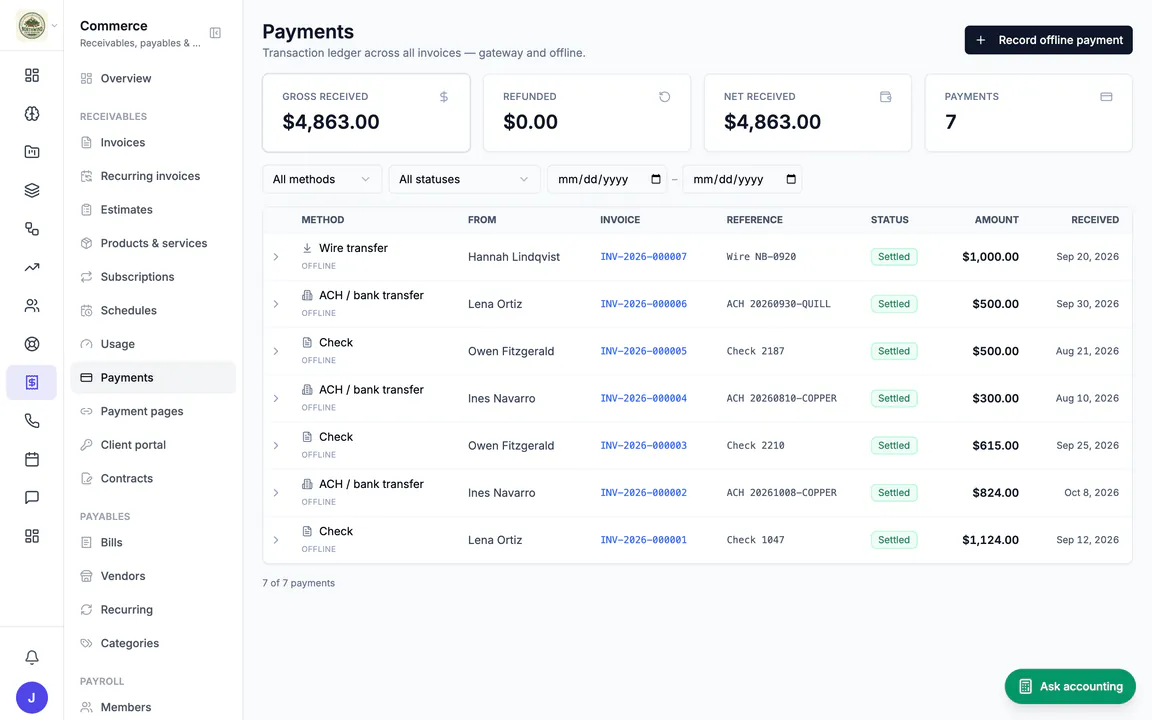Open the phone icon in left rail
This screenshot has height=720, width=1152.
coord(32,421)
